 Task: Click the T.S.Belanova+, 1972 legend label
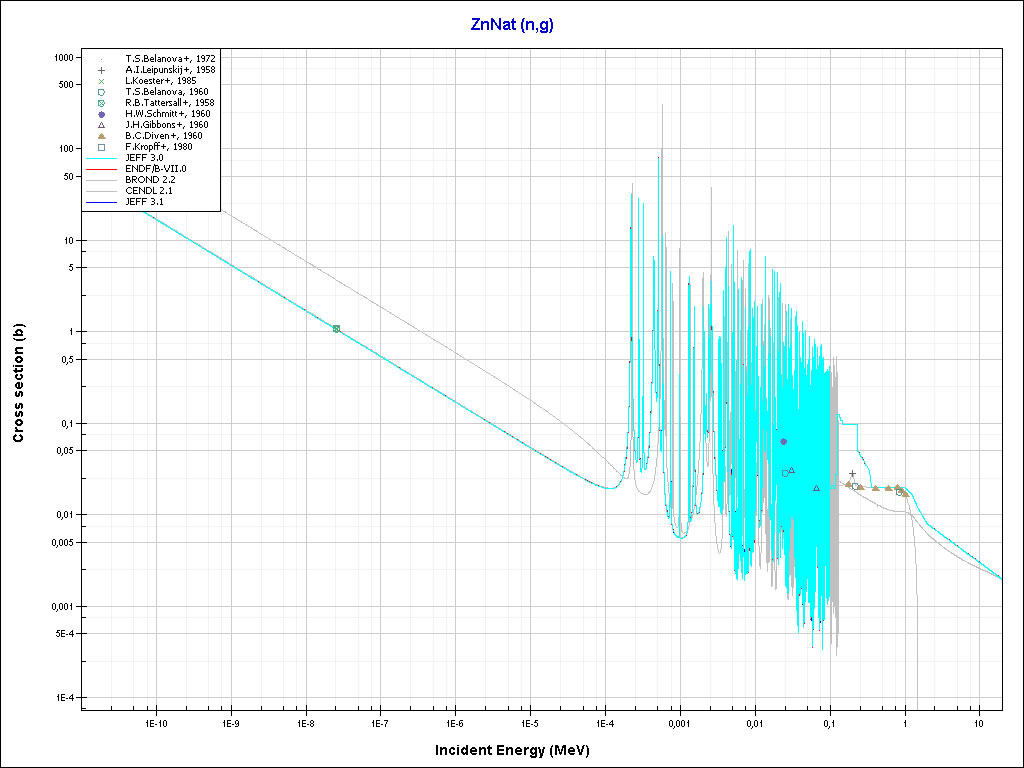pyautogui.click(x=170, y=59)
